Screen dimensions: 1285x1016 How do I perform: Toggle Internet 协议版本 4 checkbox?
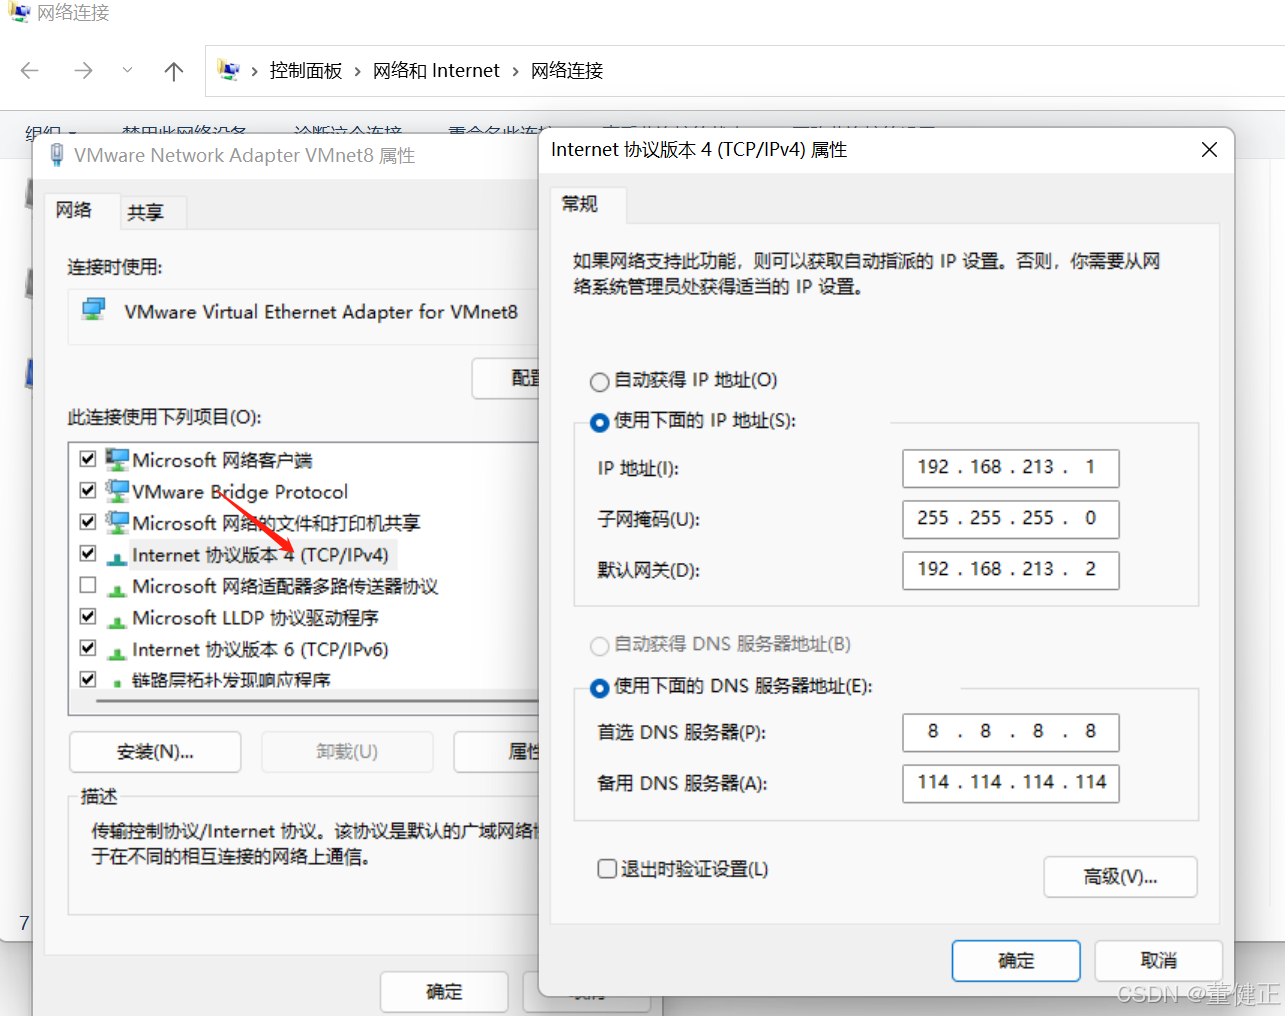tap(88, 553)
